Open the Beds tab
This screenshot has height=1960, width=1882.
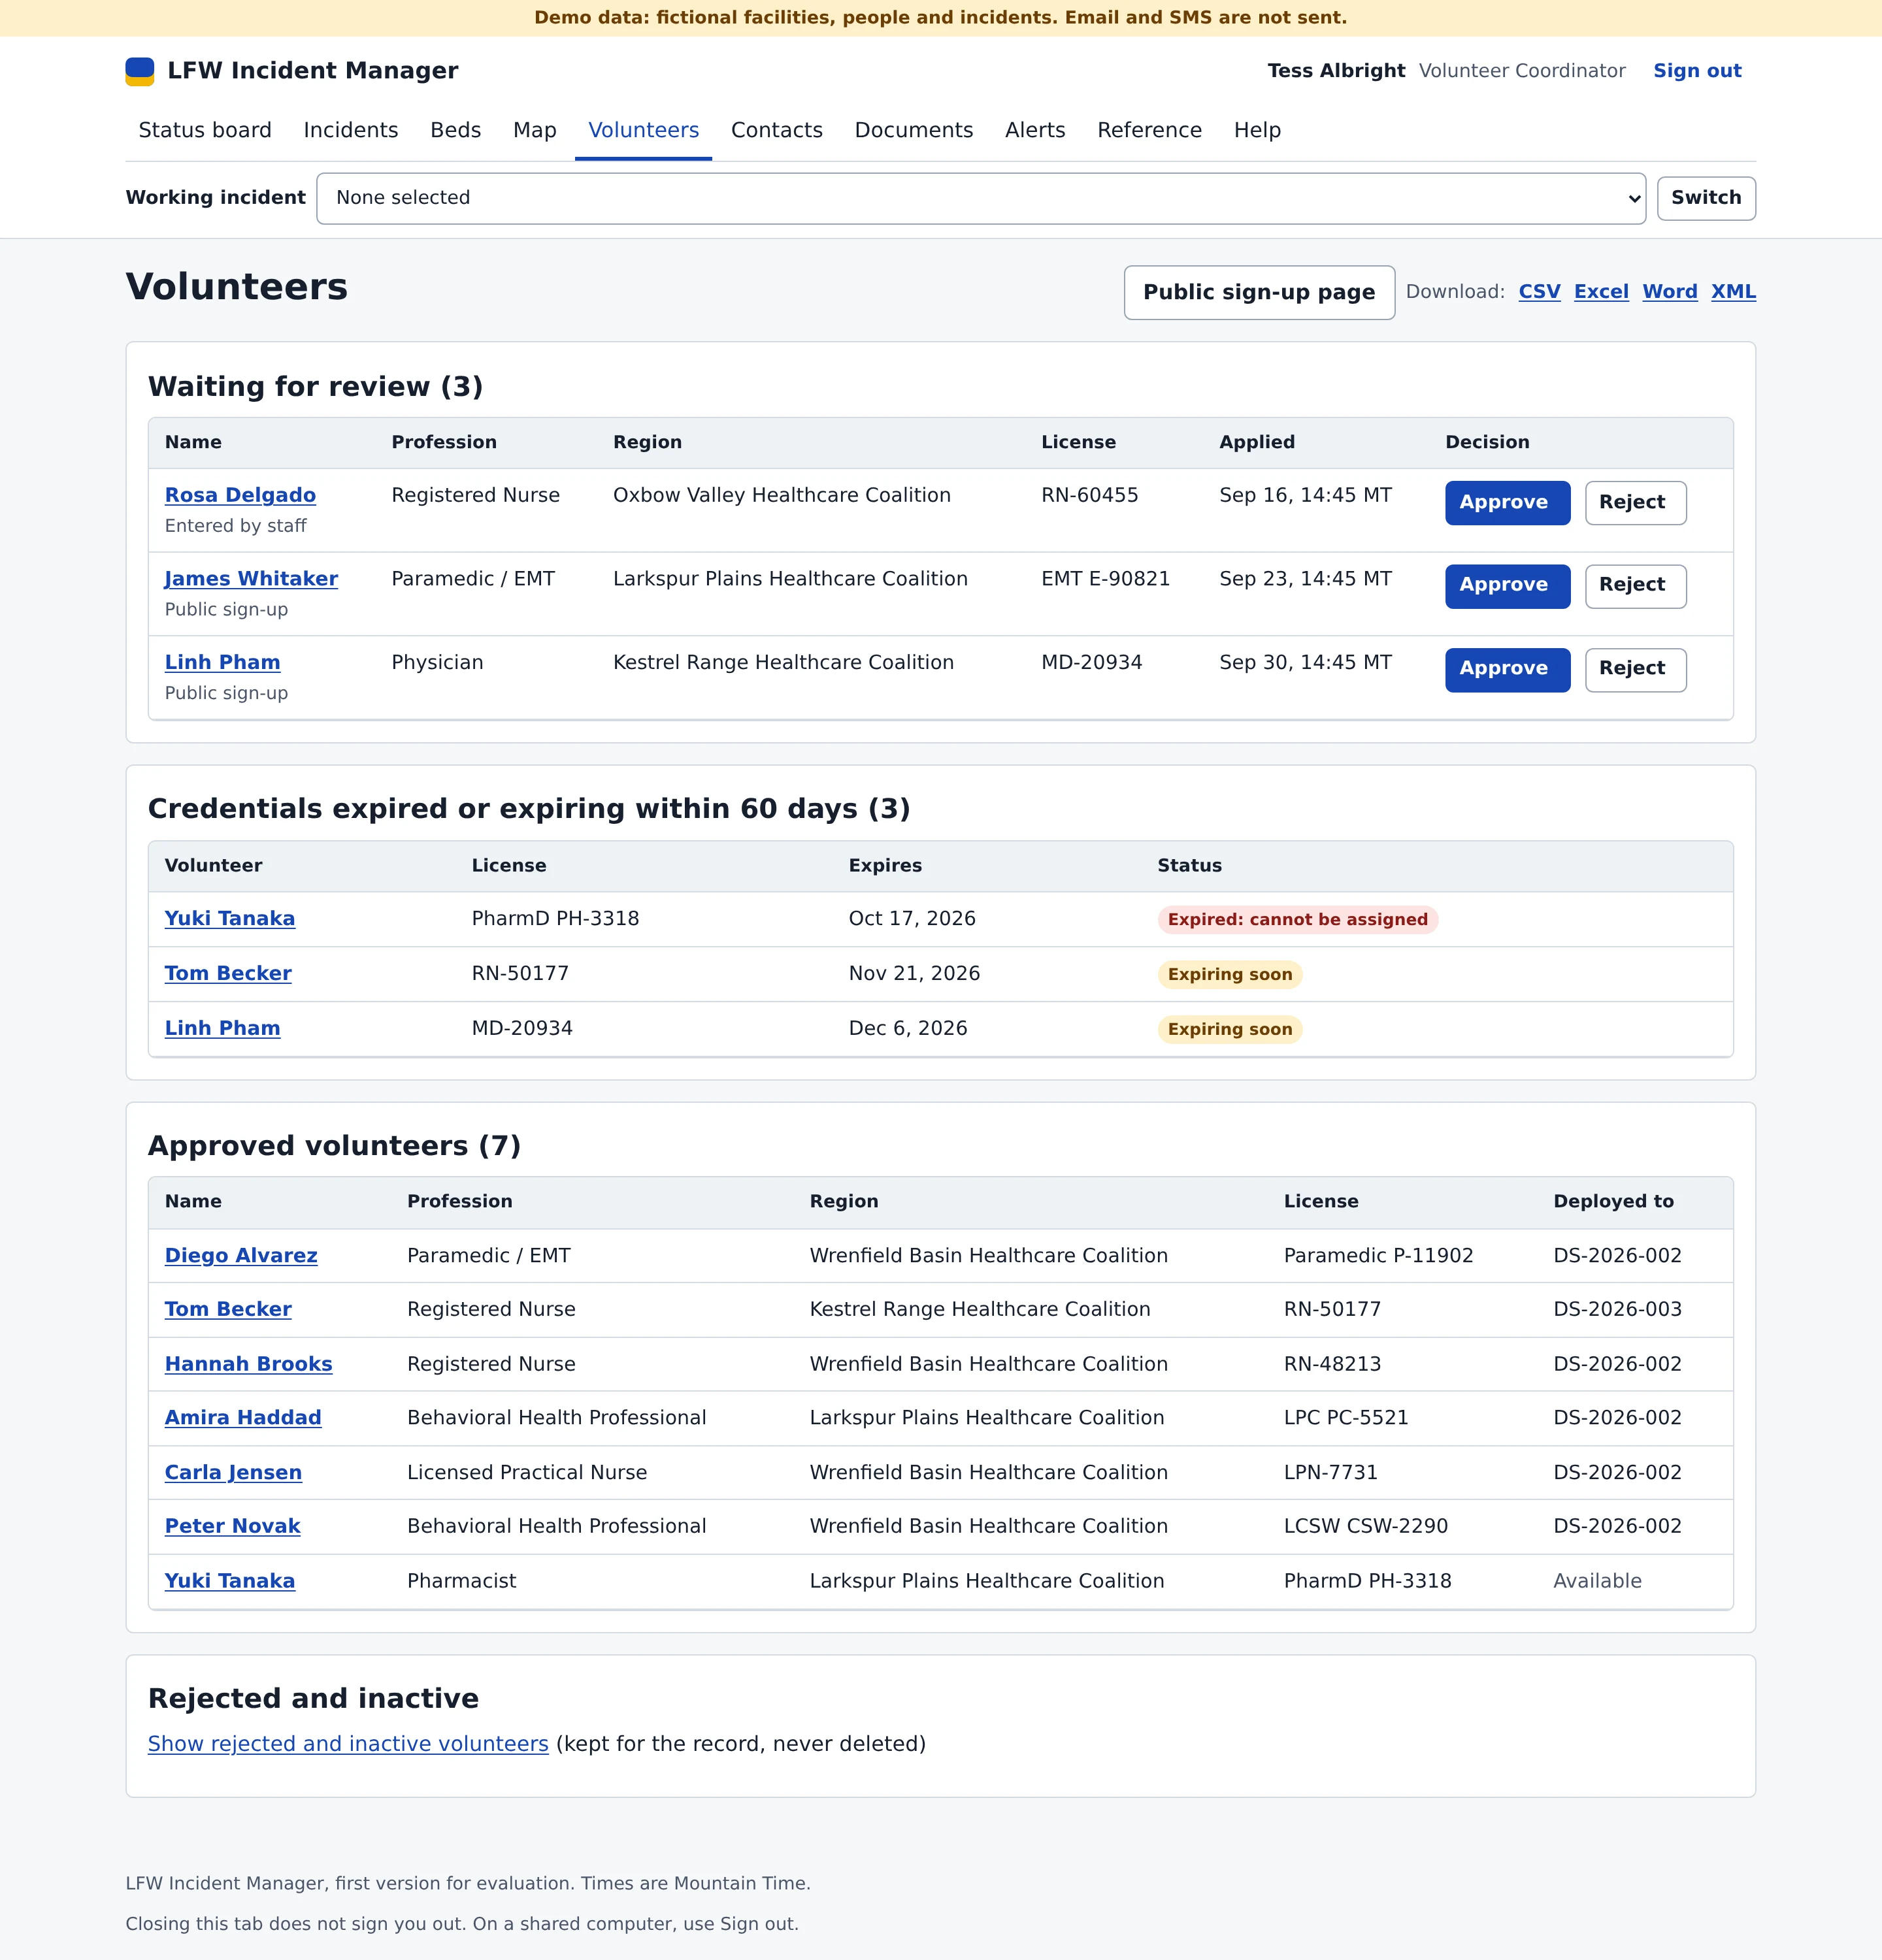[456, 130]
